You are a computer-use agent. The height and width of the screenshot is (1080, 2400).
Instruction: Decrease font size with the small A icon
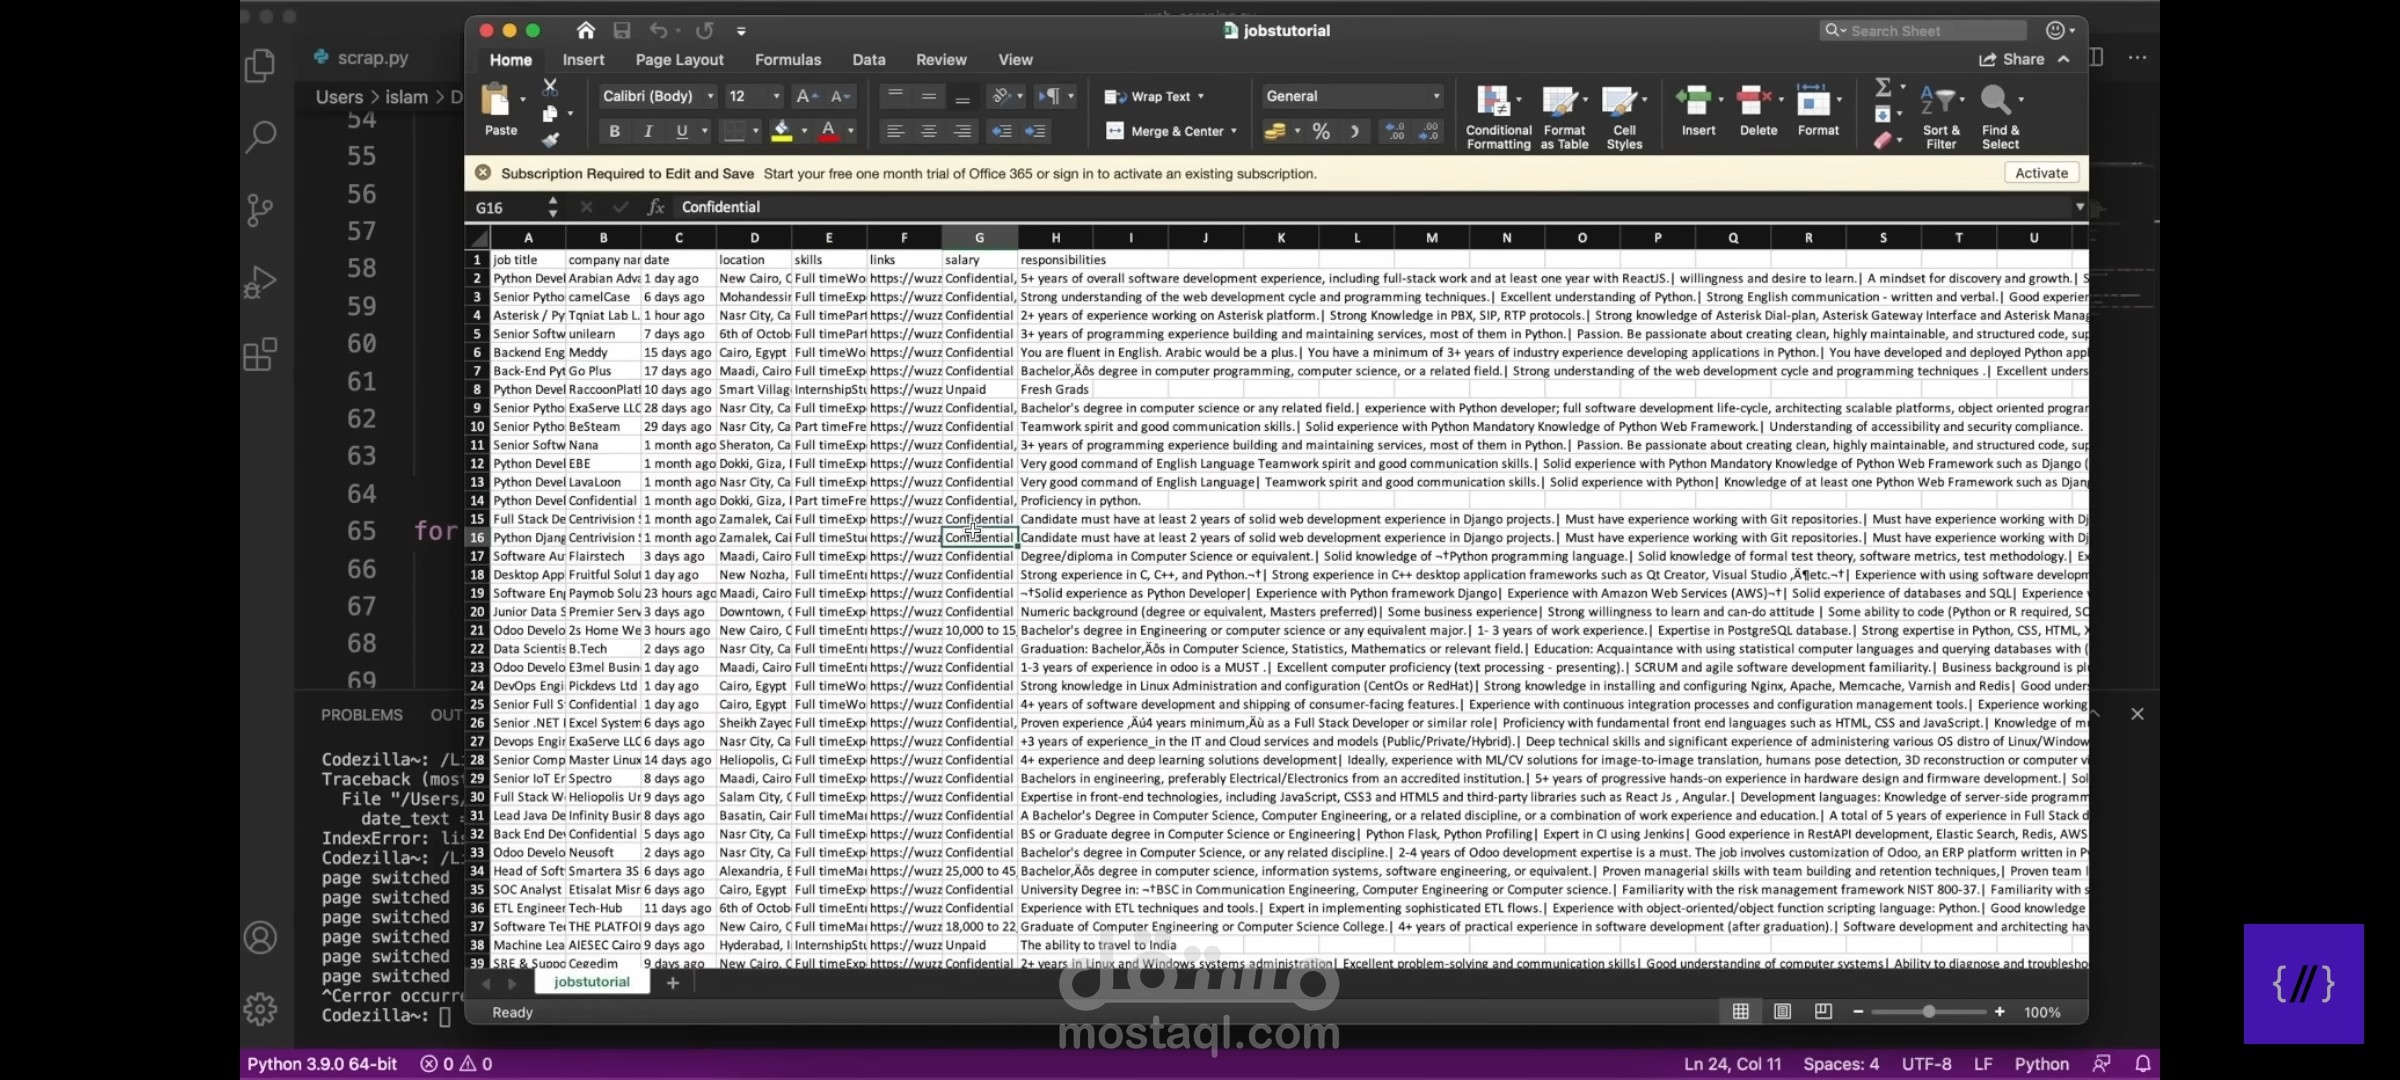(839, 96)
